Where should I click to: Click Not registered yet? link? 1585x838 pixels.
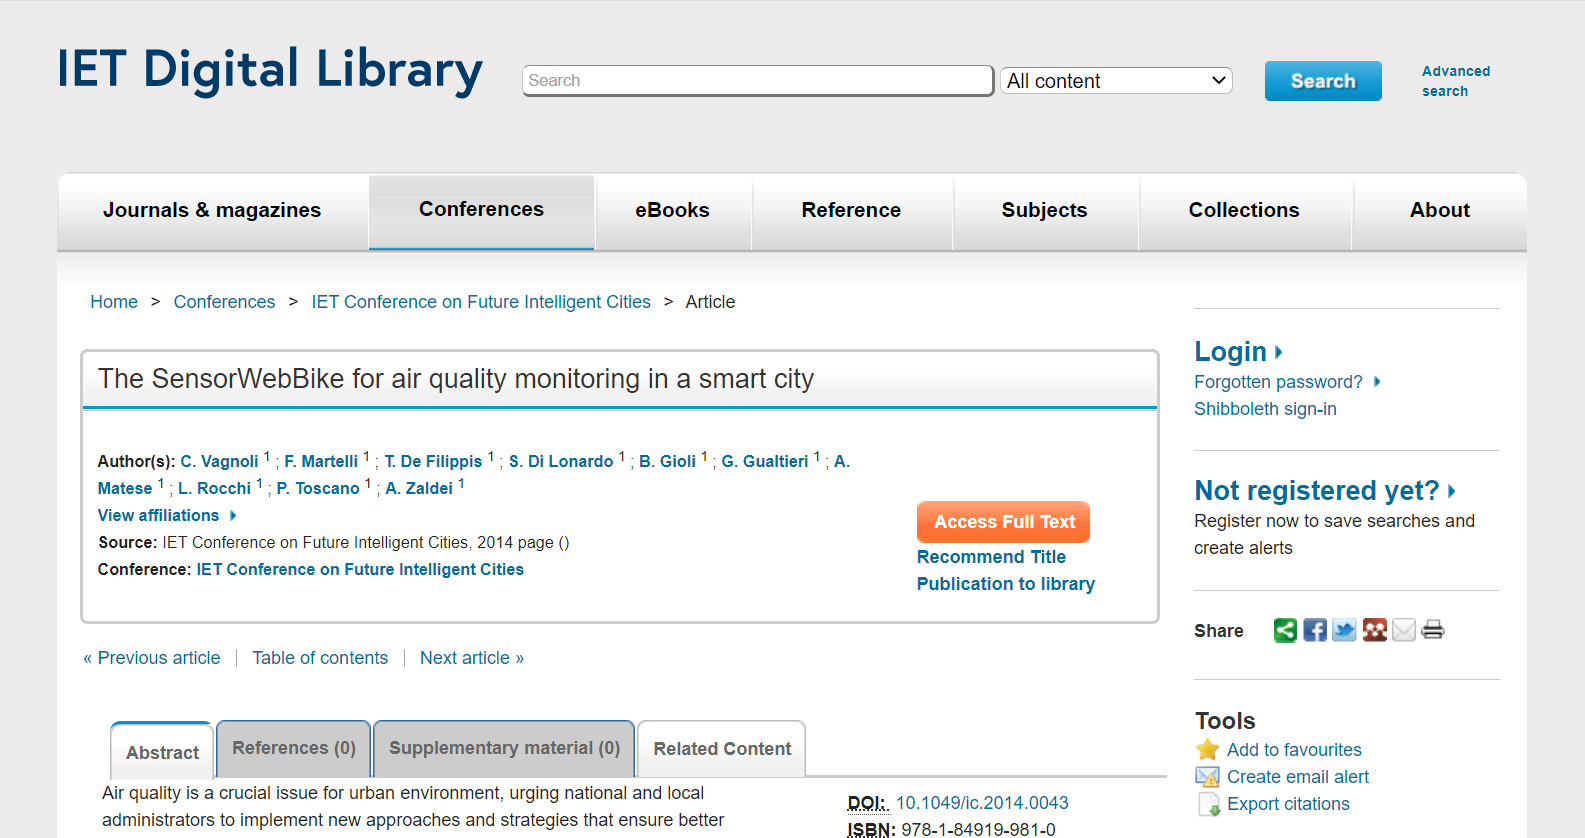[x=1316, y=491]
